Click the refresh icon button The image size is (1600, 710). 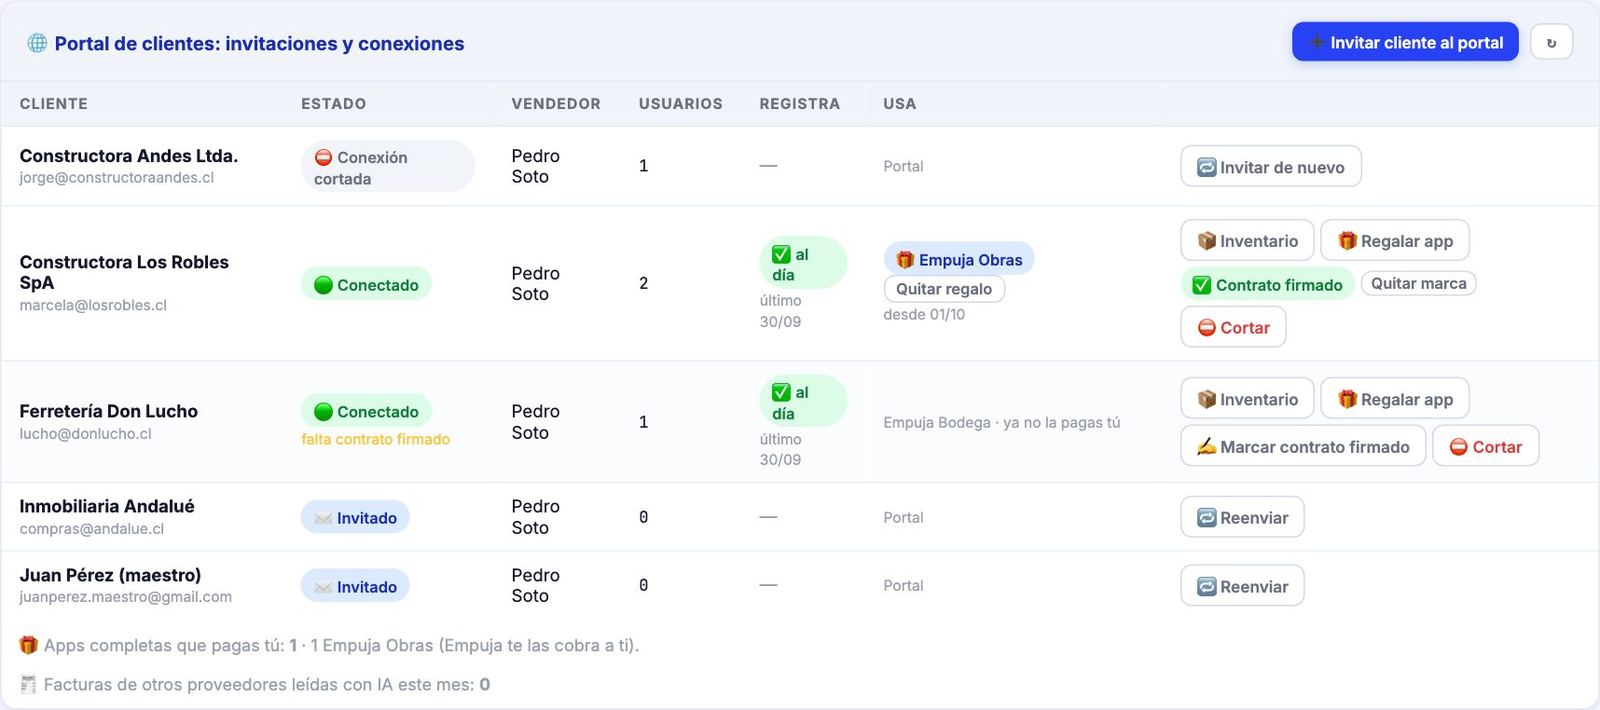[1551, 42]
